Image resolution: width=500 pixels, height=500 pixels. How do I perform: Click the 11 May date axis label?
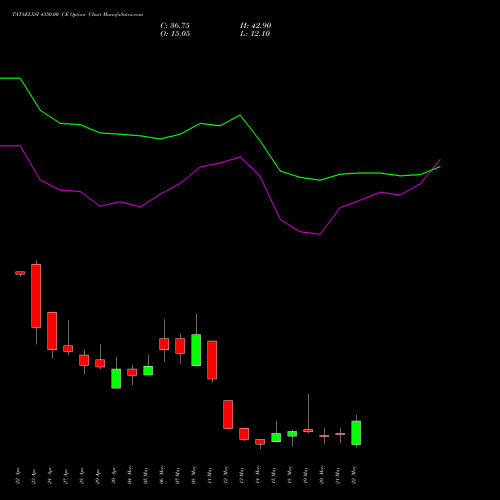pyautogui.click(x=210, y=475)
